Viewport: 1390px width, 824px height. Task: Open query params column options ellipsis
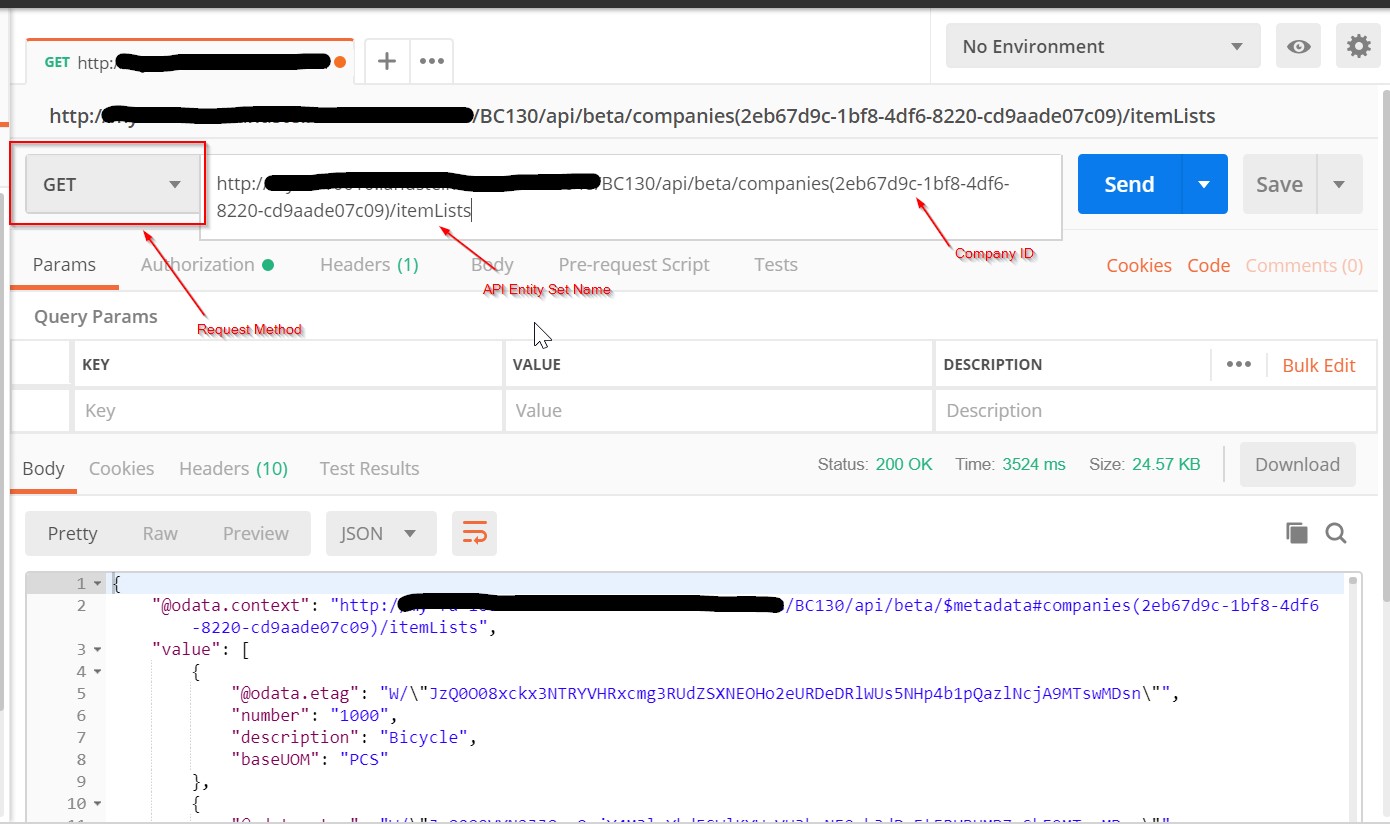(1238, 364)
